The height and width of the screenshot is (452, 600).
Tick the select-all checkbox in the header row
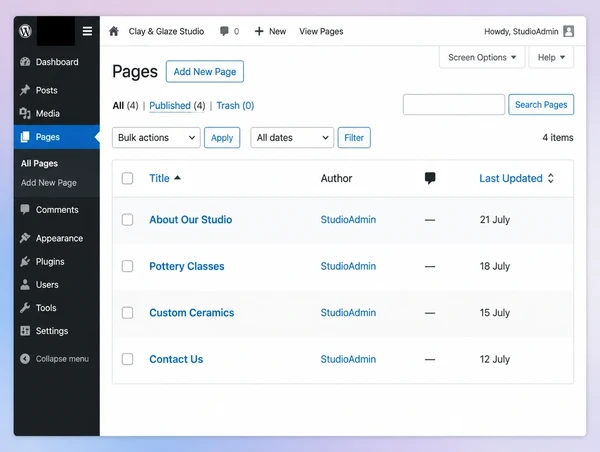127,178
